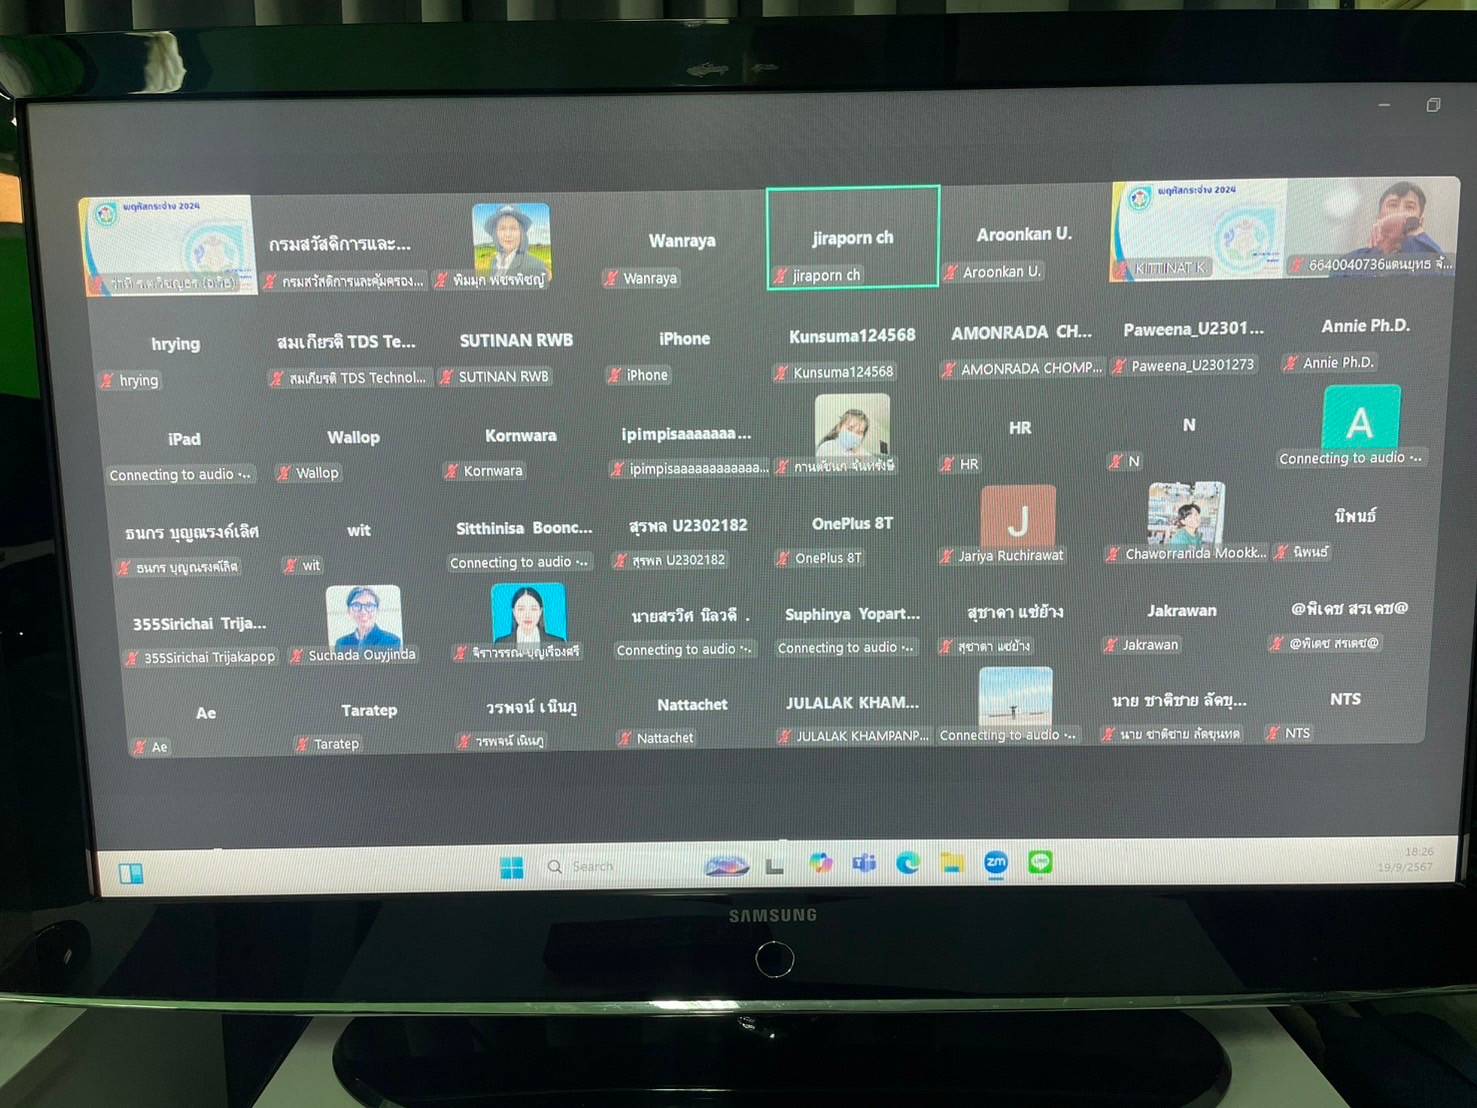Screen dimensions: 1477x1108
Task: Open Microsoft Teams from the taskbar
Action: click(x=864, y=863)
